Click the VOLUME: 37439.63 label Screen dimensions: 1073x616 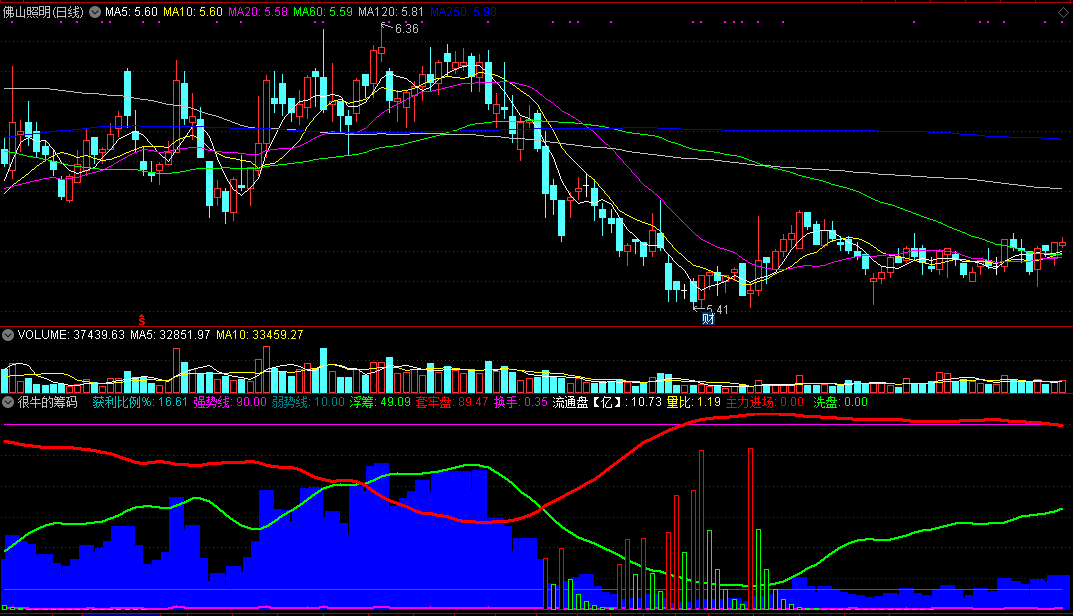coord(71,335)
